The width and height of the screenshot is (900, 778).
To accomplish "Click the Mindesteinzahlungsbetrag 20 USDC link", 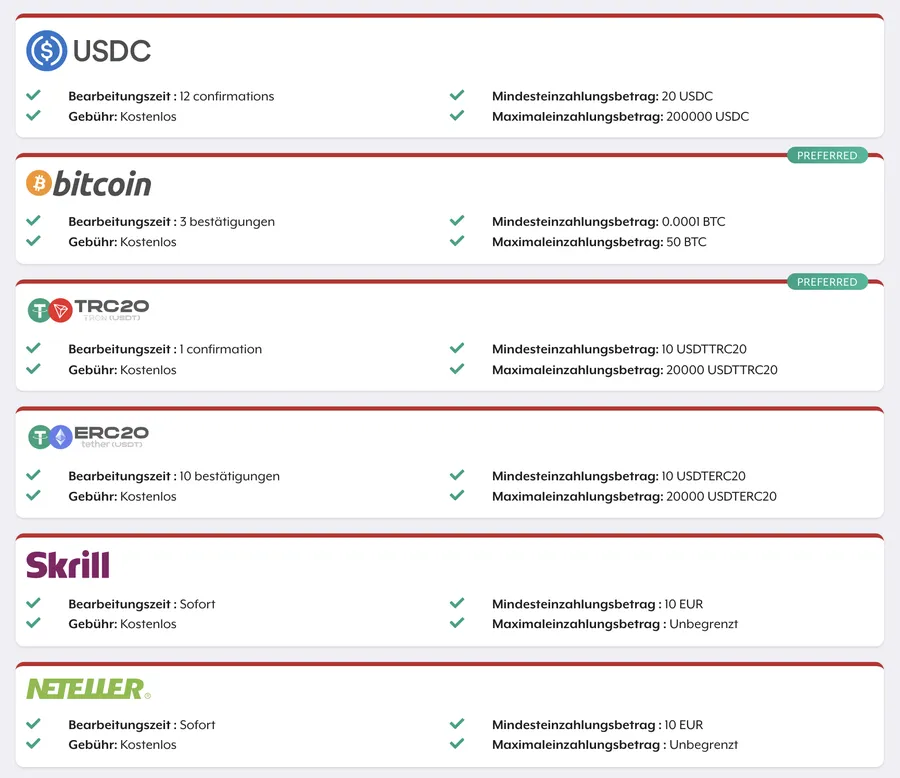I will click(601, 96).
